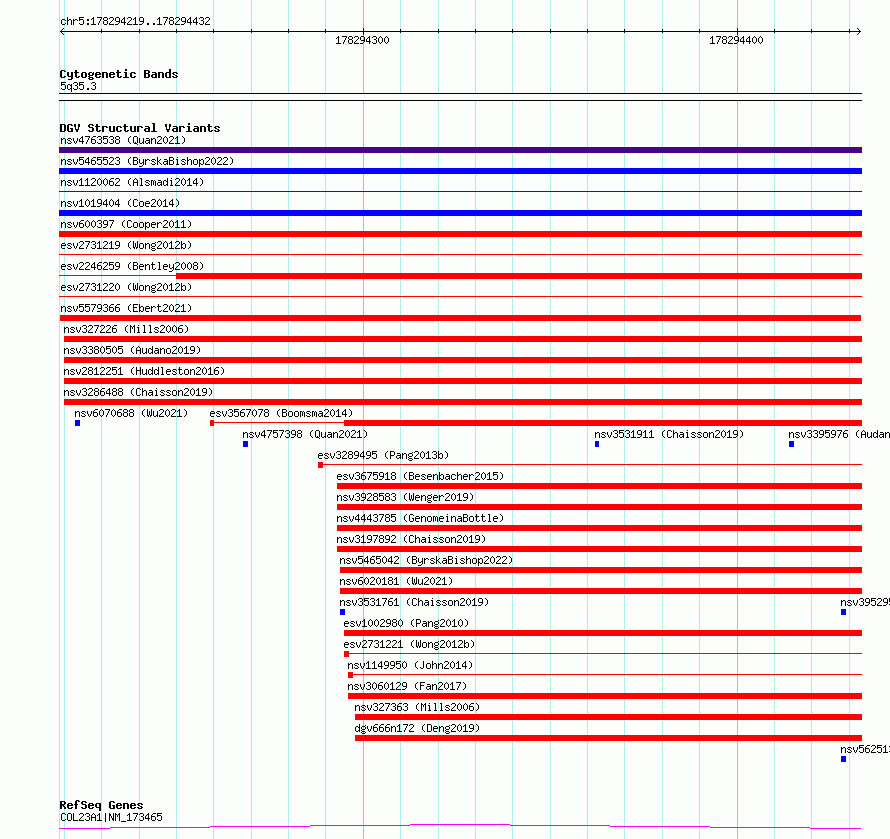The height and width of the screenshot is (839, 890).
Task: Select nsv3060129 (Fan2017) variant label
Action: [407, 686]
